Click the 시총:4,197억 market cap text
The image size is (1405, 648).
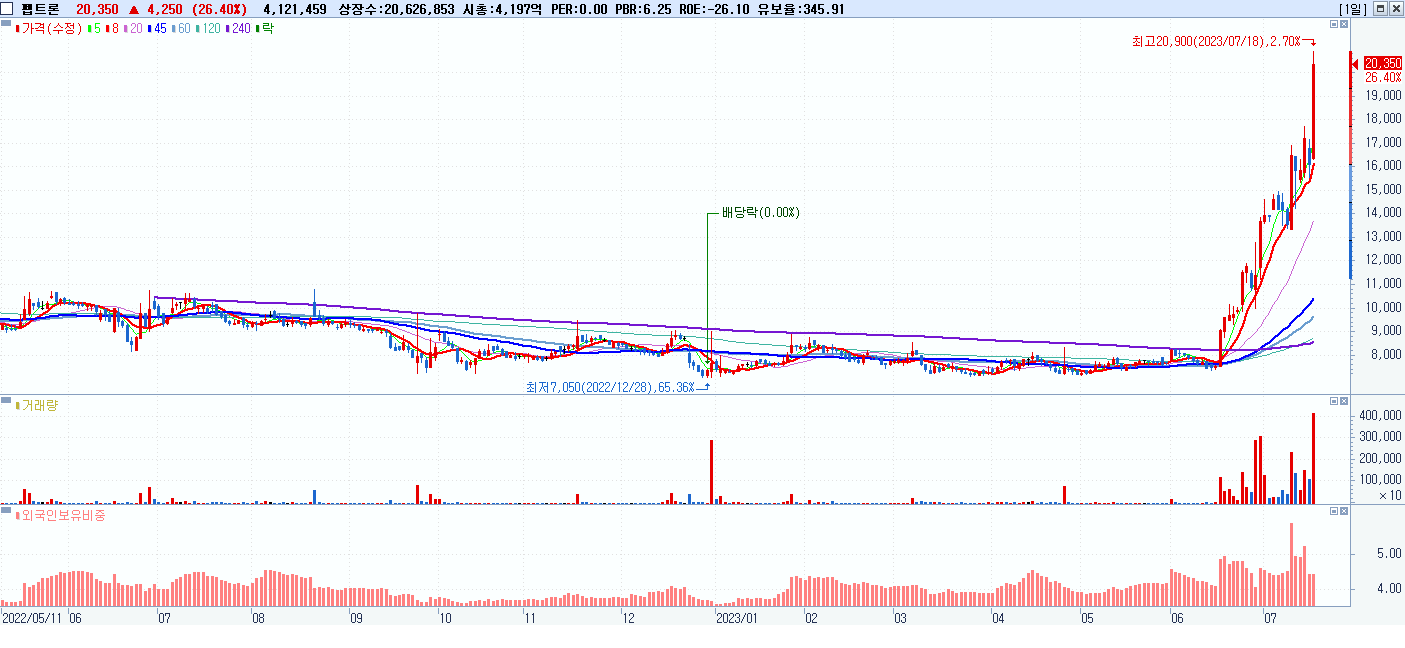pyautogui.click(x=503, y=8)
